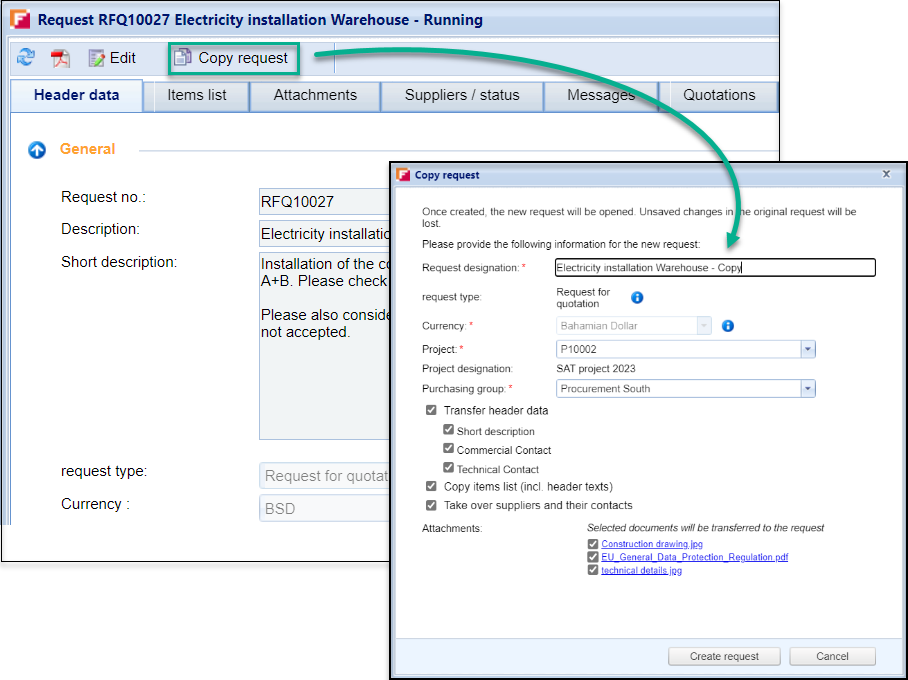Open Construction drawing.jpg attachment link

click(651, 544)
